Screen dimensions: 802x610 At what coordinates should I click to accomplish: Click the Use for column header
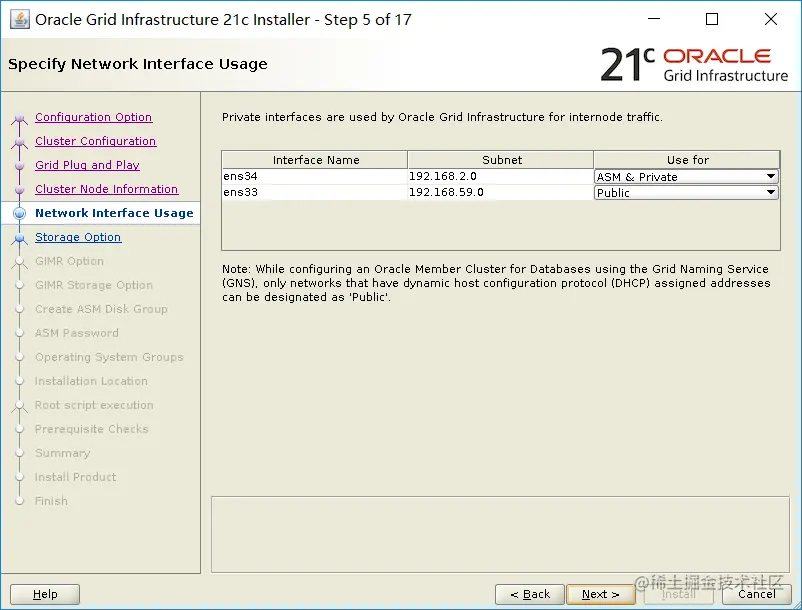[x=687, y=160]
